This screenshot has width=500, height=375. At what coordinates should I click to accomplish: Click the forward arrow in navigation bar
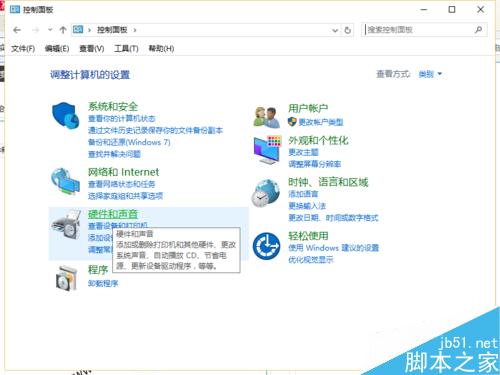pyautogui.click(x=35, y=30)
